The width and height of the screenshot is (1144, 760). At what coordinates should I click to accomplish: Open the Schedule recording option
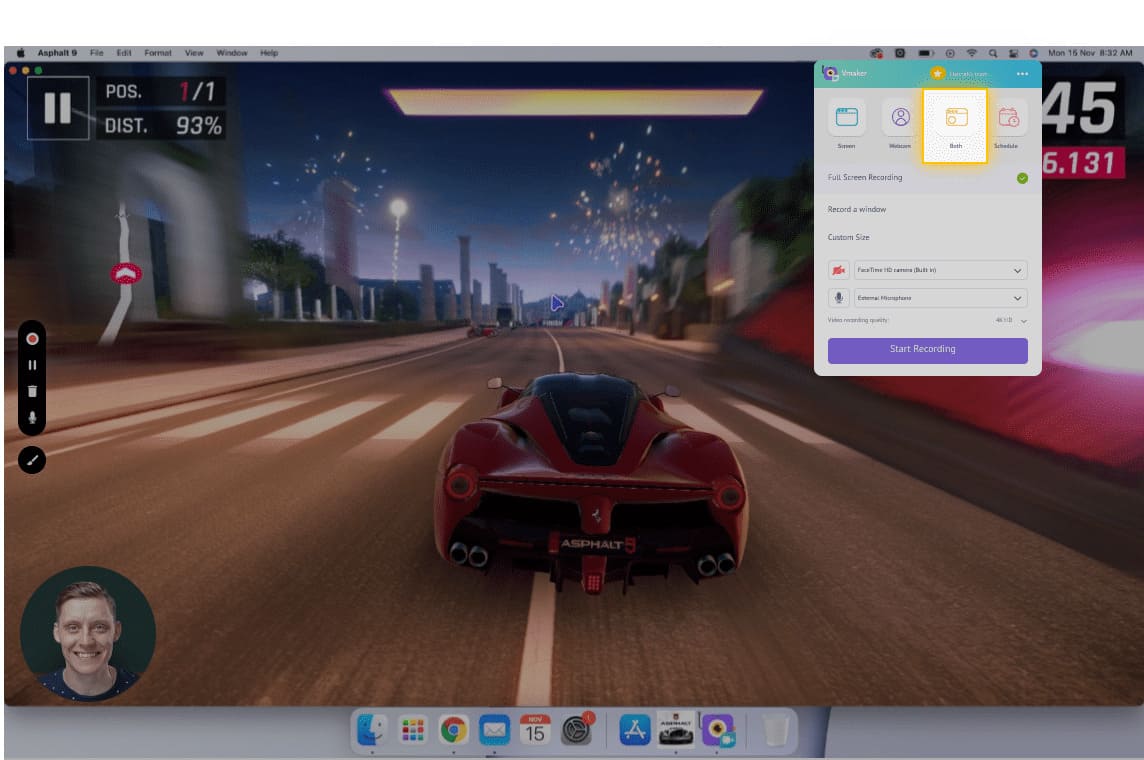pos(1008,120)
